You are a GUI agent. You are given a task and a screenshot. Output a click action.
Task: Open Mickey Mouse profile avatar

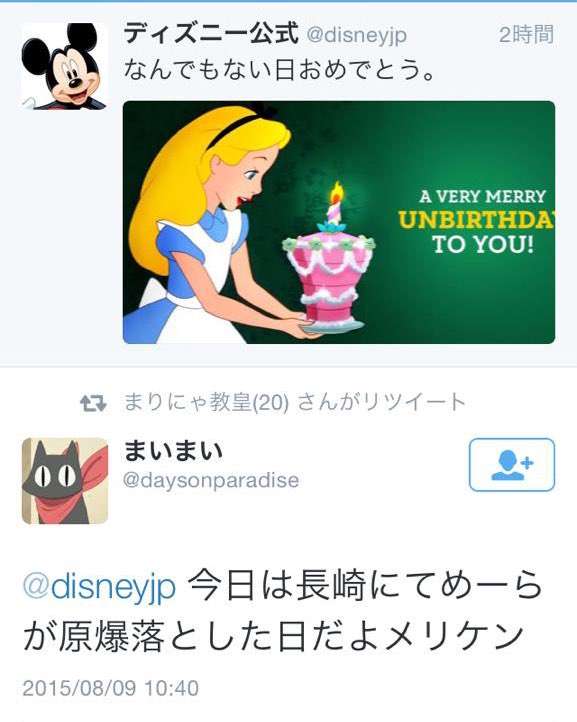tap(64, 66)
